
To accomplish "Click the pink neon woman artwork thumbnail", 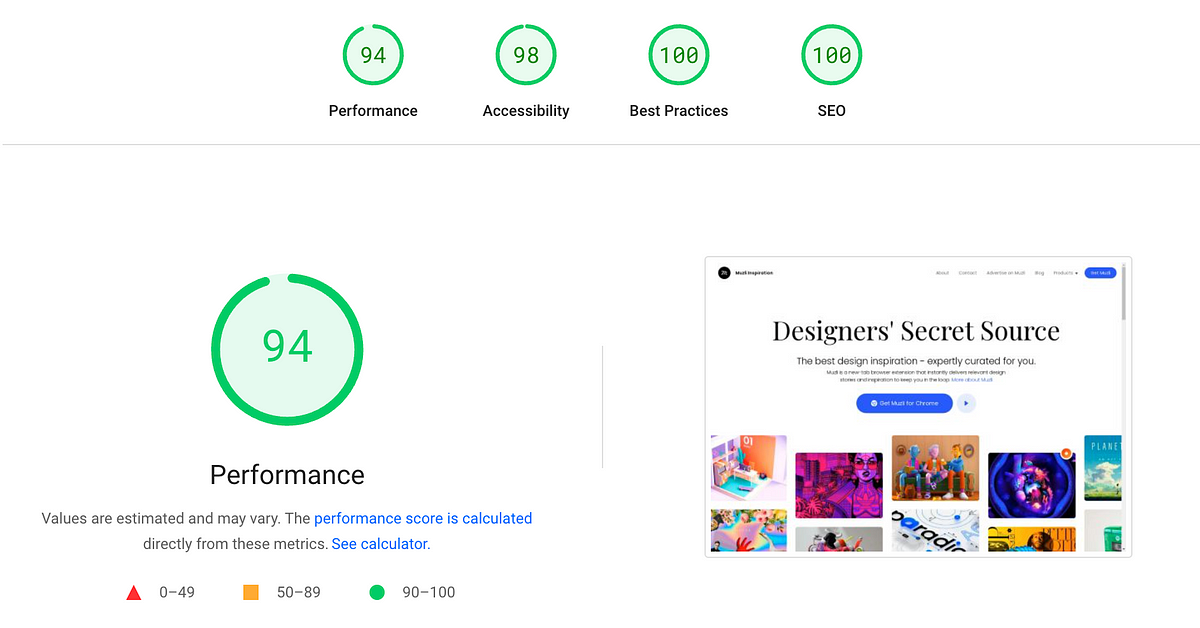I will (839, 485).
